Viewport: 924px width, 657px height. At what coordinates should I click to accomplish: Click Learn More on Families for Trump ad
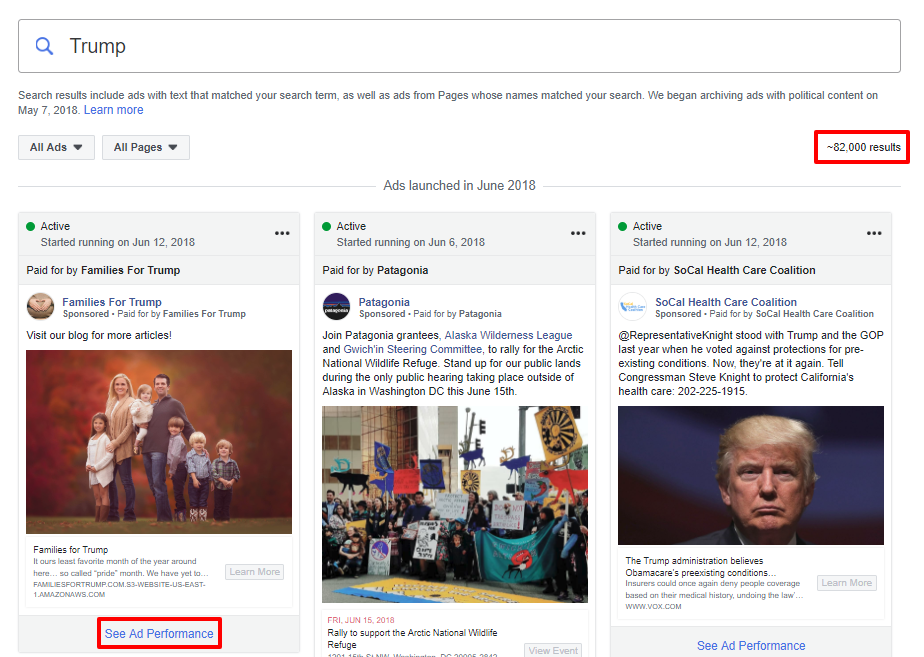point(255,572)
